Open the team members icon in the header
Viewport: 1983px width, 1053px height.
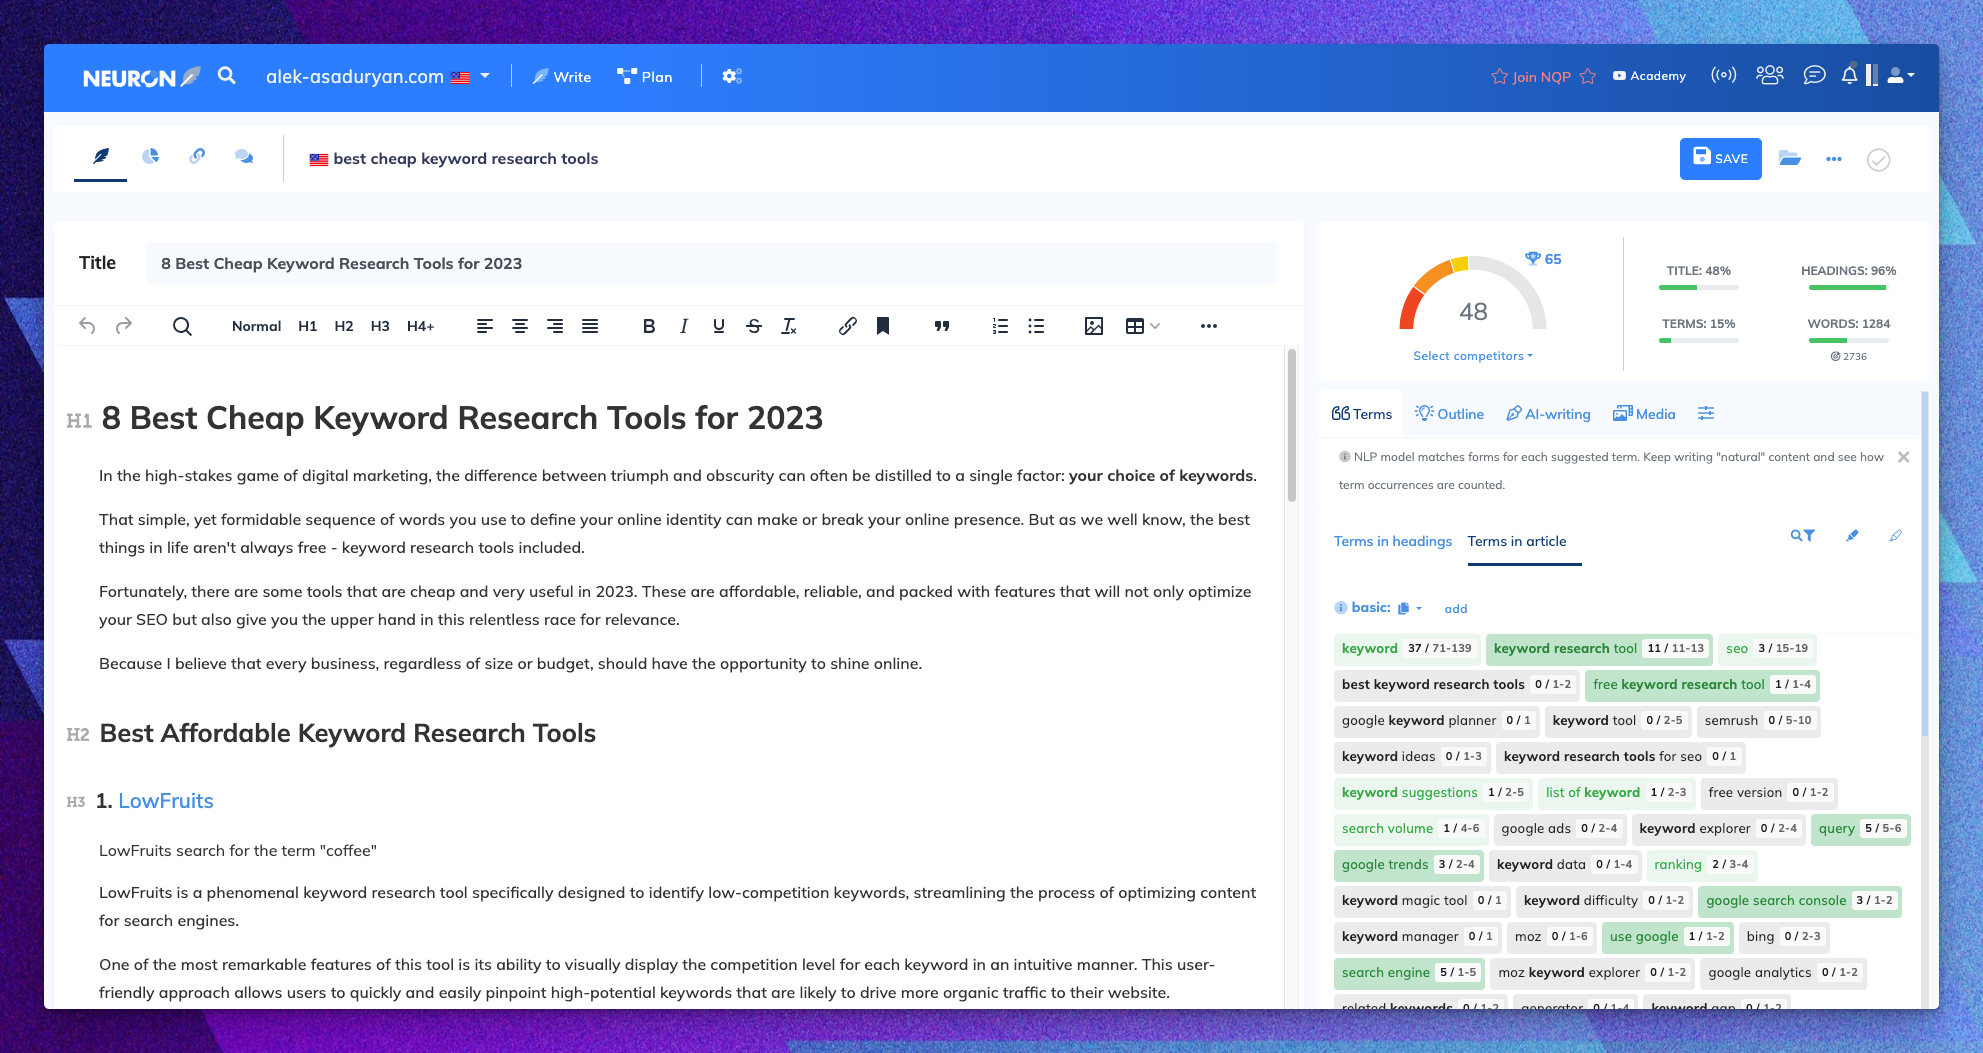[x=1769, y=75]
